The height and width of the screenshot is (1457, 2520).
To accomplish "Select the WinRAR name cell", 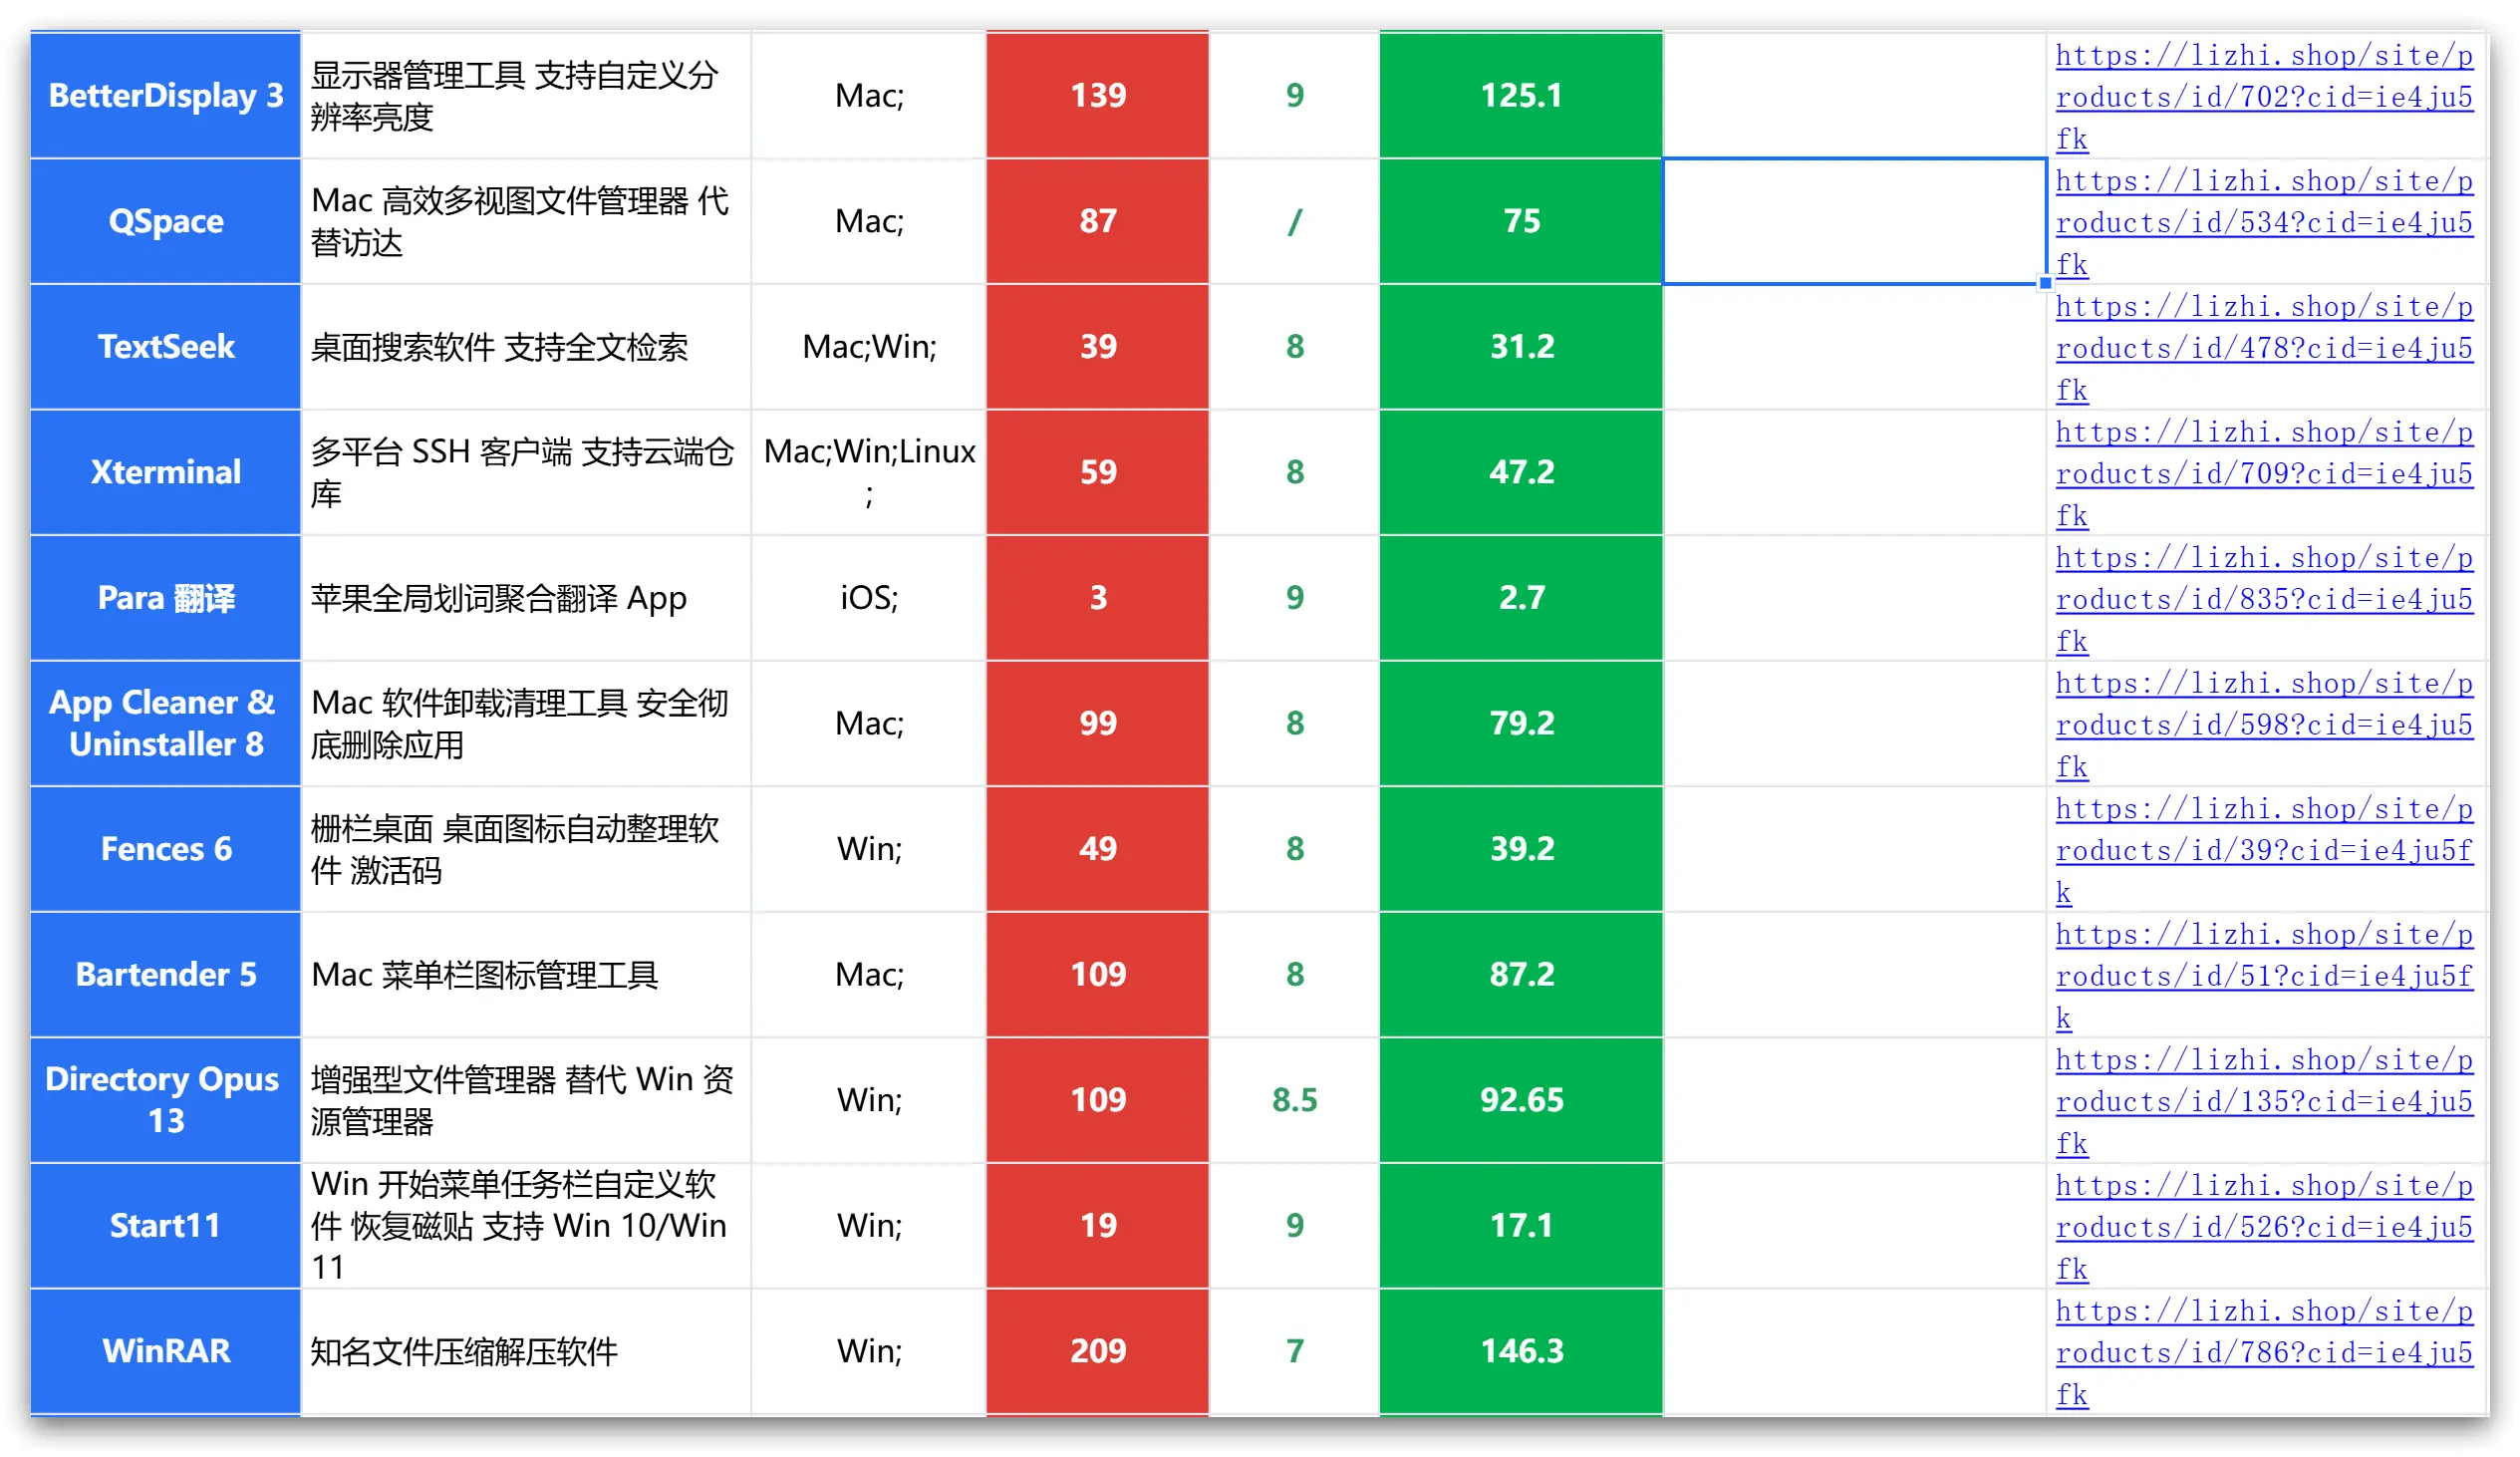I will point(166,1351).
